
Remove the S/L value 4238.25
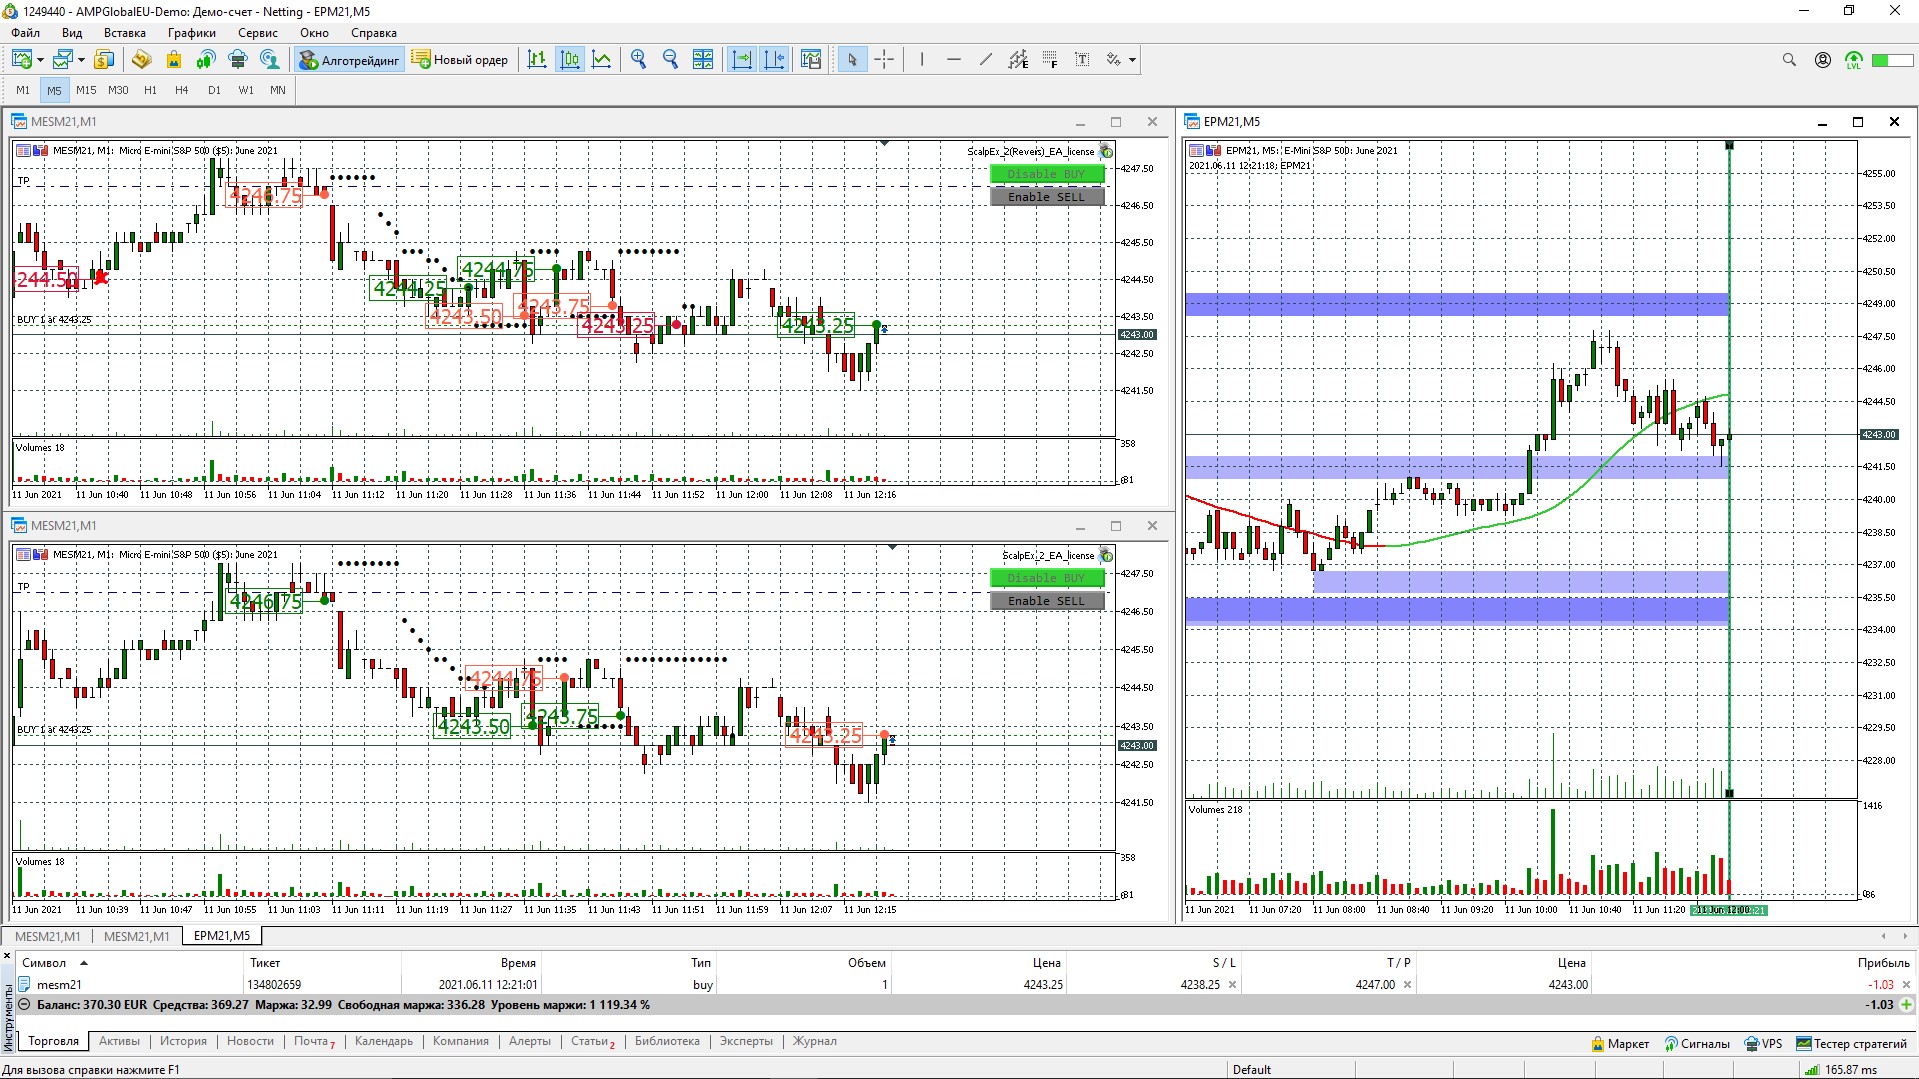pyautogui.click(x=1232, y=985)
